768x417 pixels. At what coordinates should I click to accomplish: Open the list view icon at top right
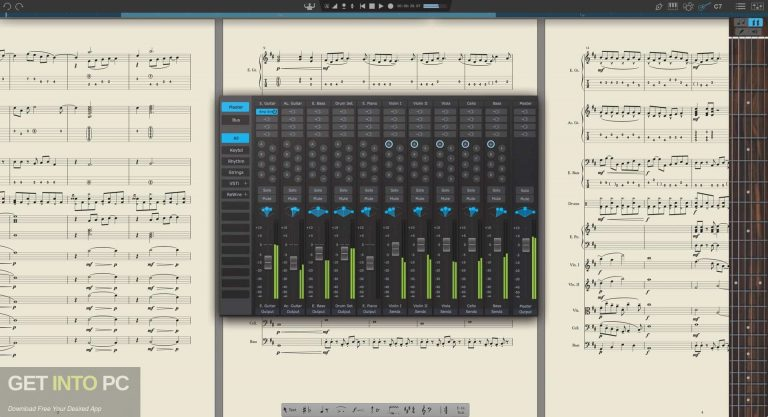point(741,6)
